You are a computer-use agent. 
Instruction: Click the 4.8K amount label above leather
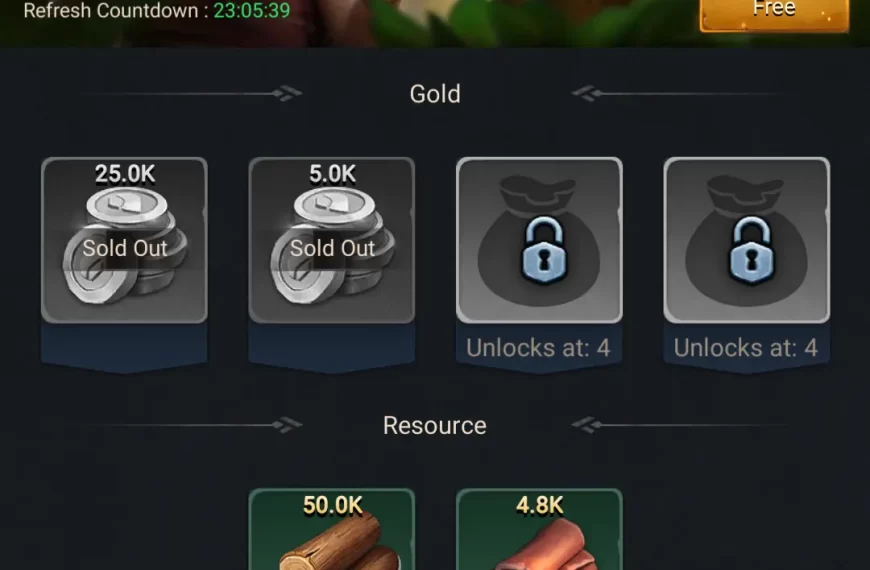pos(539,506)
